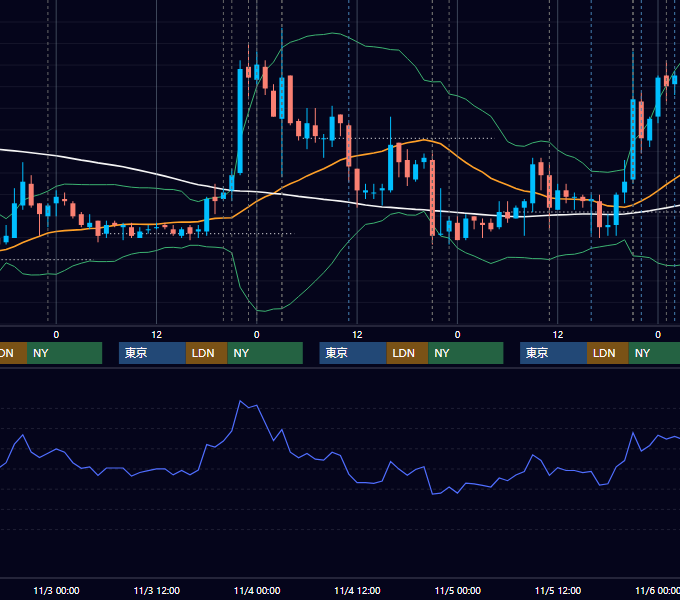Select the long red candlestick before 11/5 00:00
Screen dimensions: 680x600
432,197
